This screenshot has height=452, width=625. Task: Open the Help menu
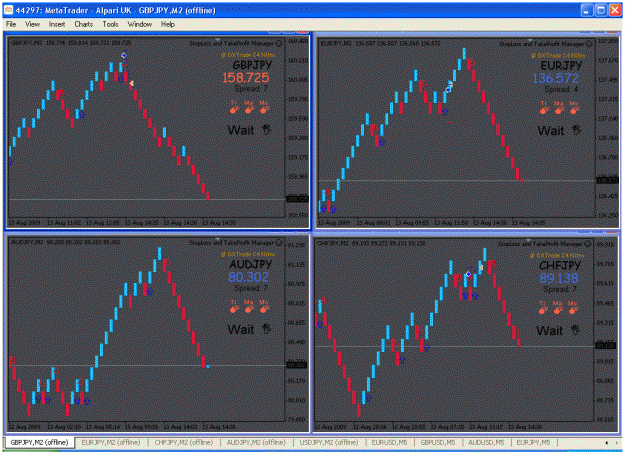point(167,24)
